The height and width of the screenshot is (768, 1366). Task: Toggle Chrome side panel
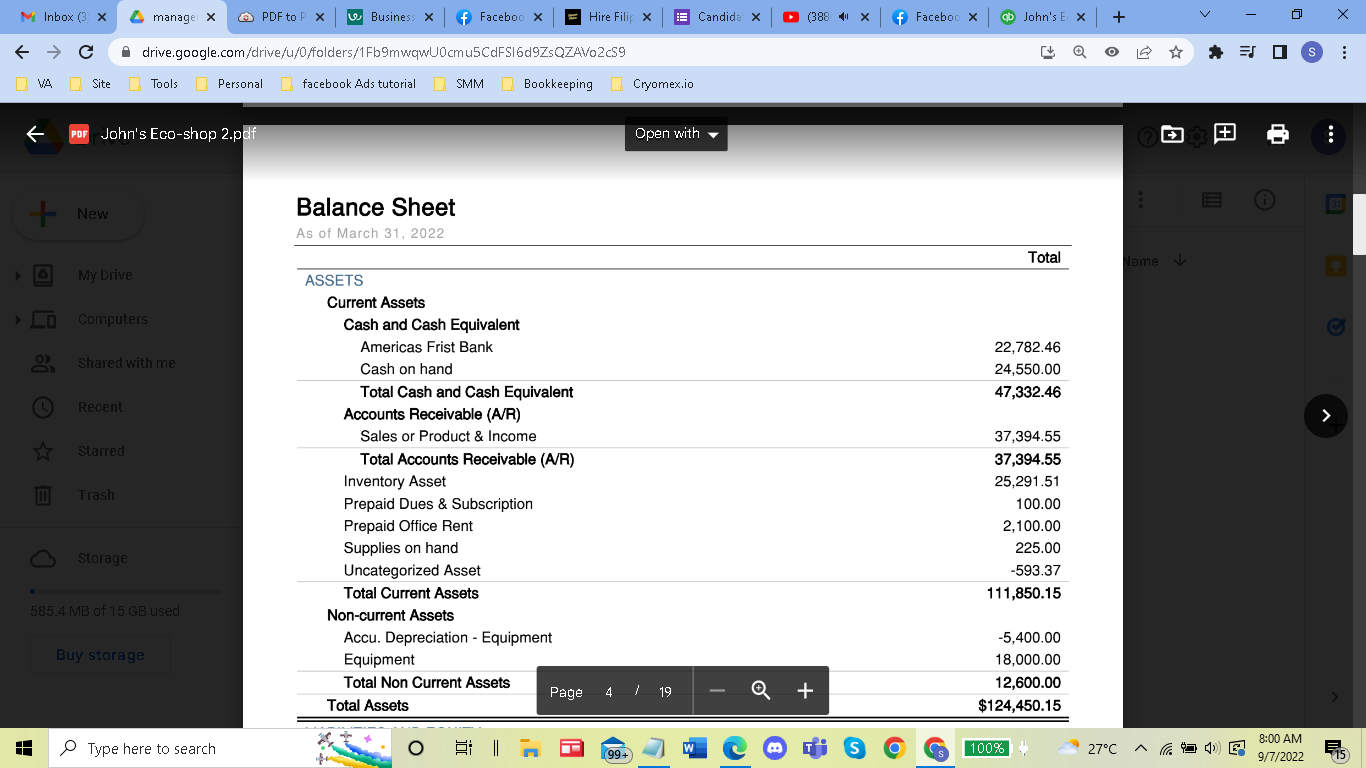[x=1279, y=52]
